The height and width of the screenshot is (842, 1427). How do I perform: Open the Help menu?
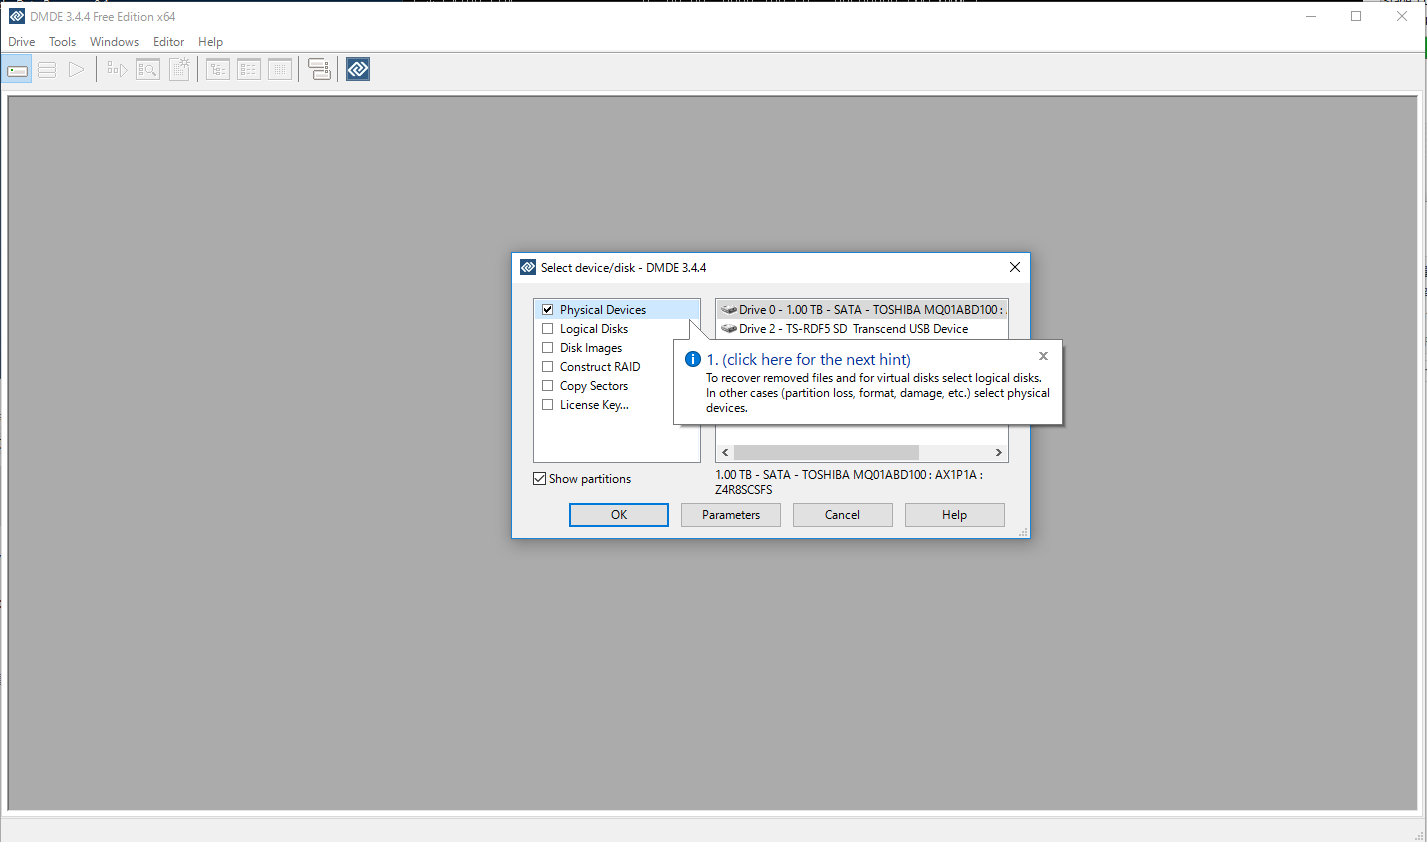point(210,42)
